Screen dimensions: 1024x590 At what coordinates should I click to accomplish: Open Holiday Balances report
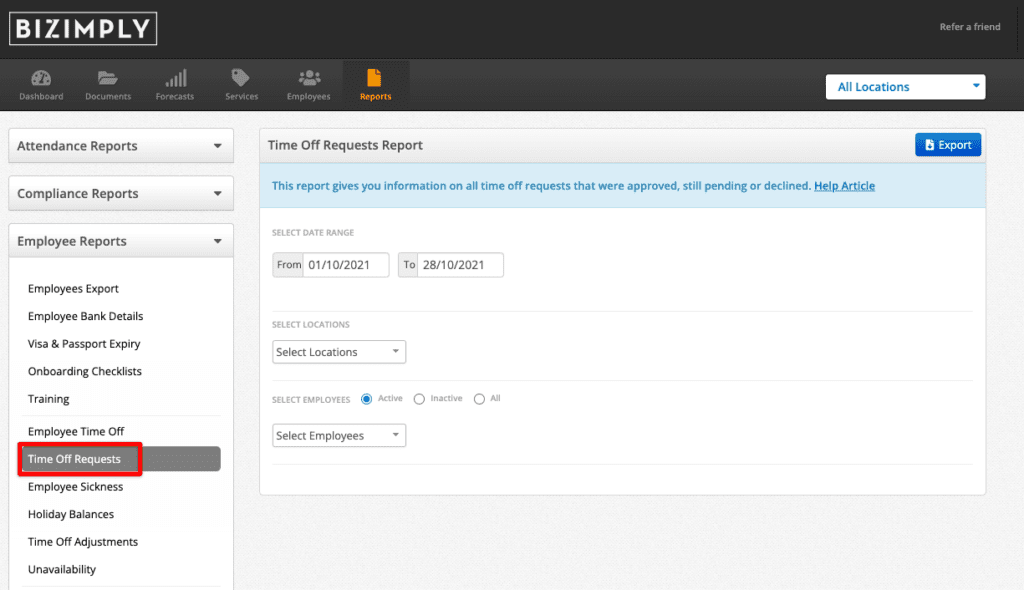71,514
